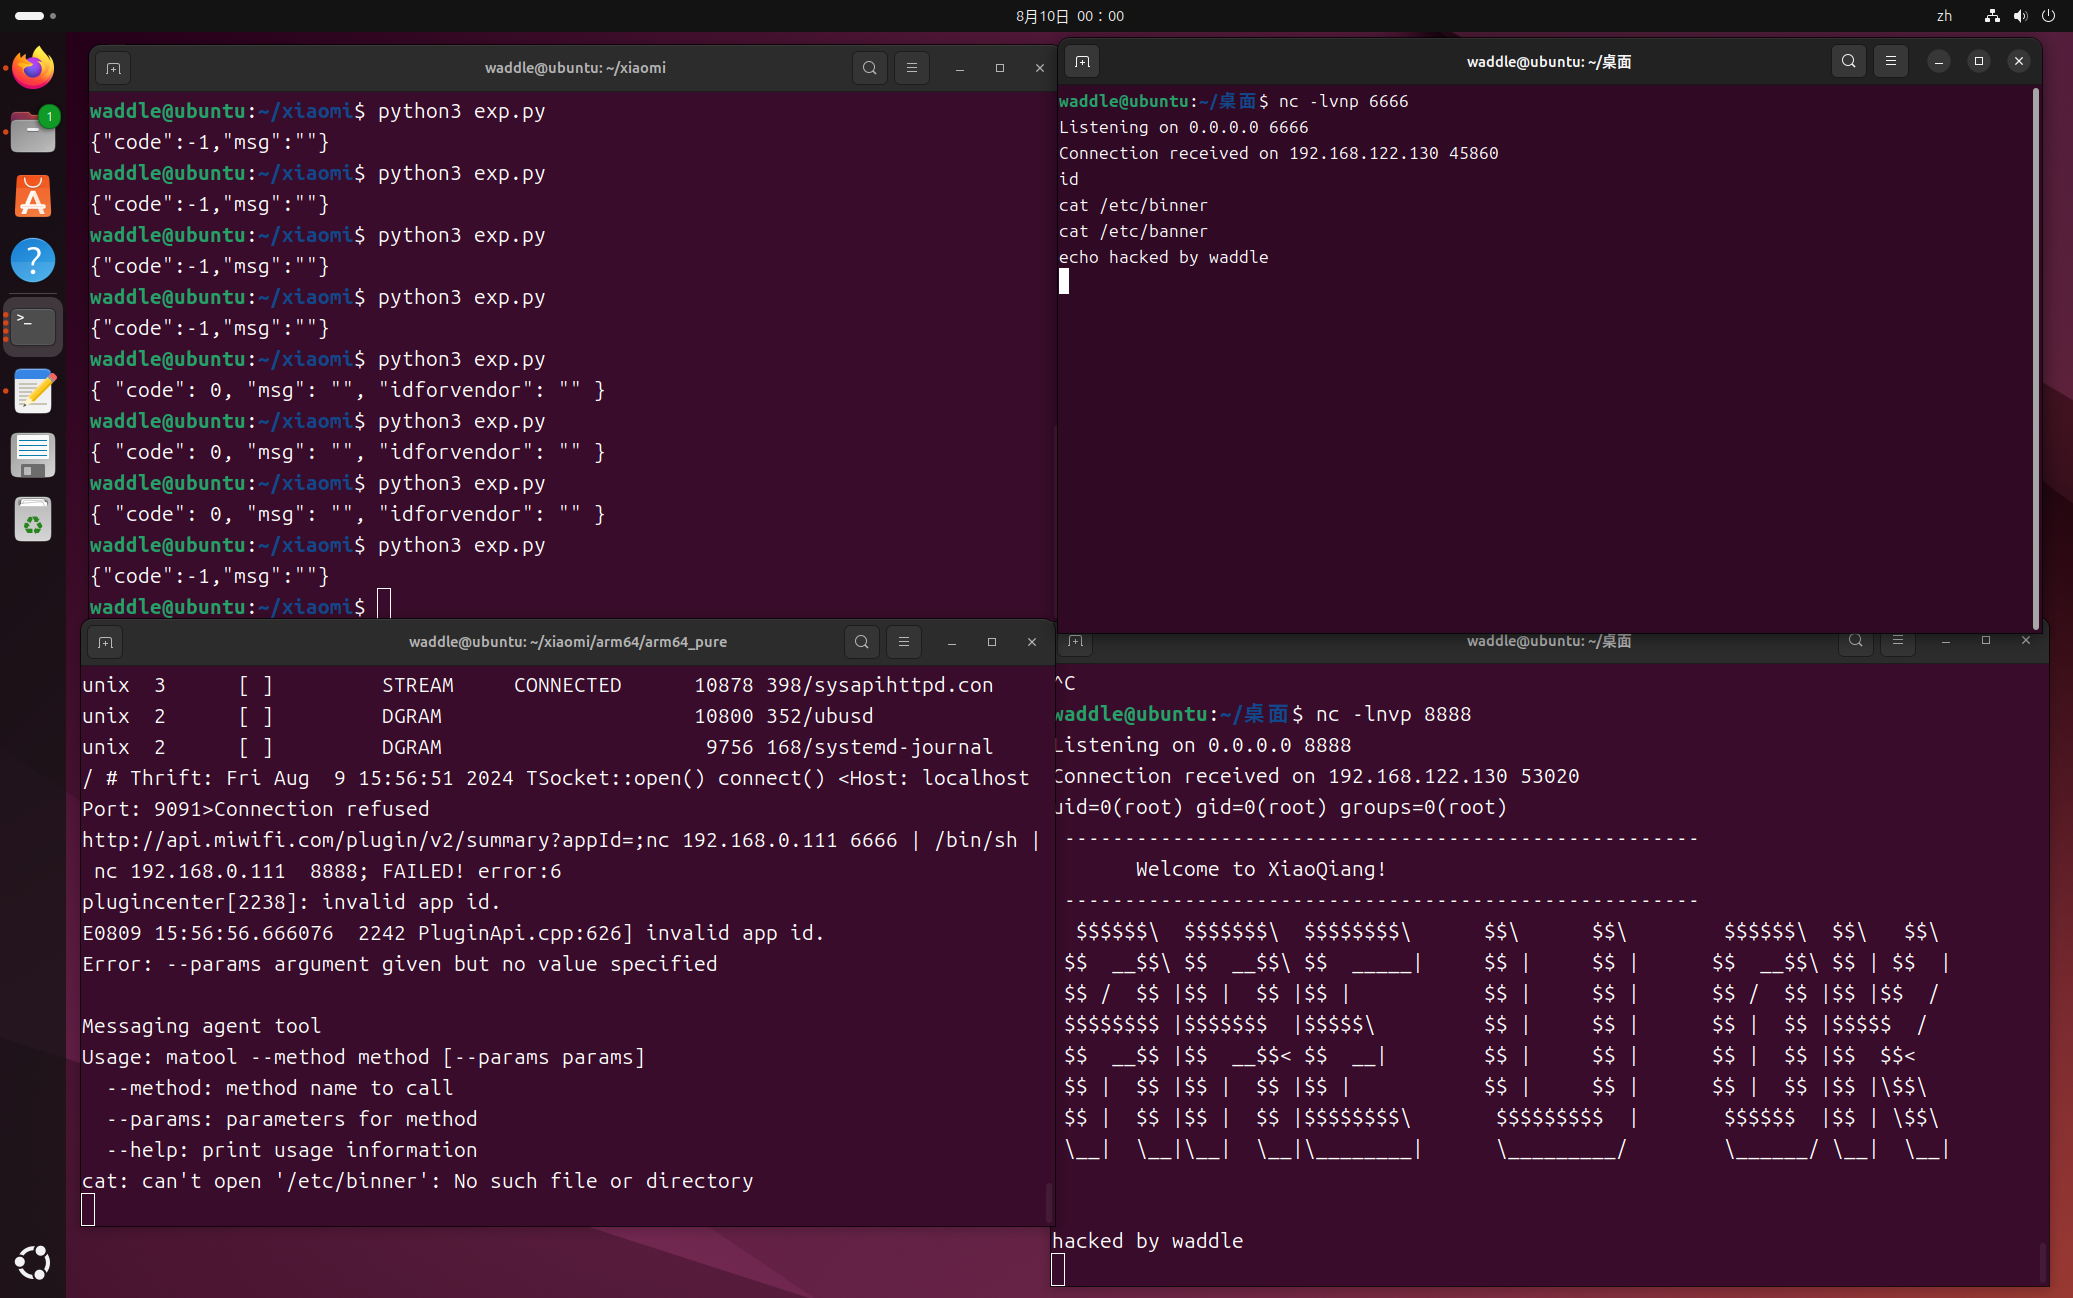The image size is (2073, 1298).
Task: Click the ~/xiaomi terminal title text
Action: [575, 68]
